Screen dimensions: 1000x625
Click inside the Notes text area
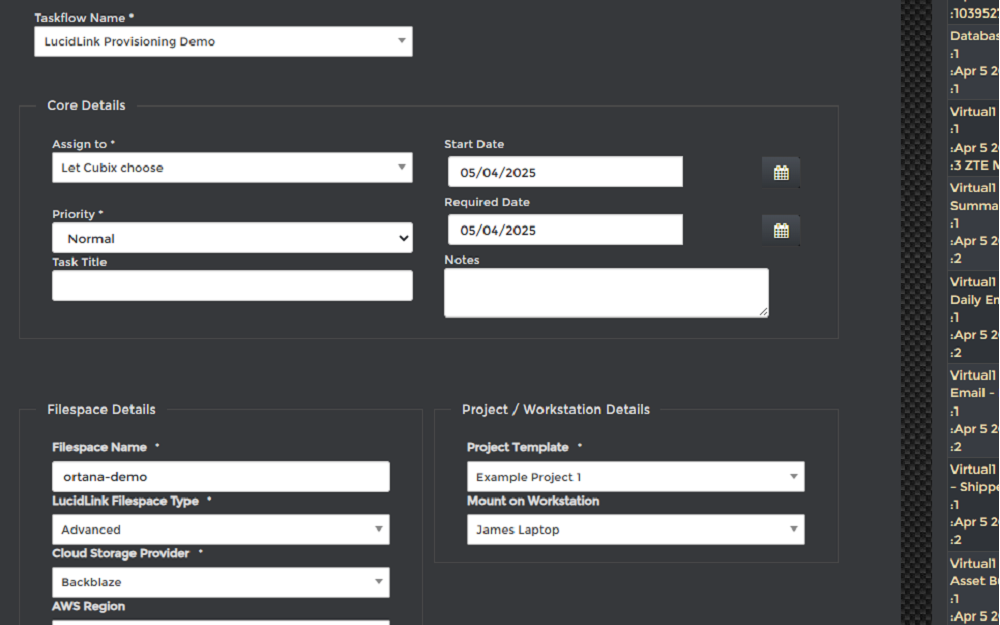[606, 293]
